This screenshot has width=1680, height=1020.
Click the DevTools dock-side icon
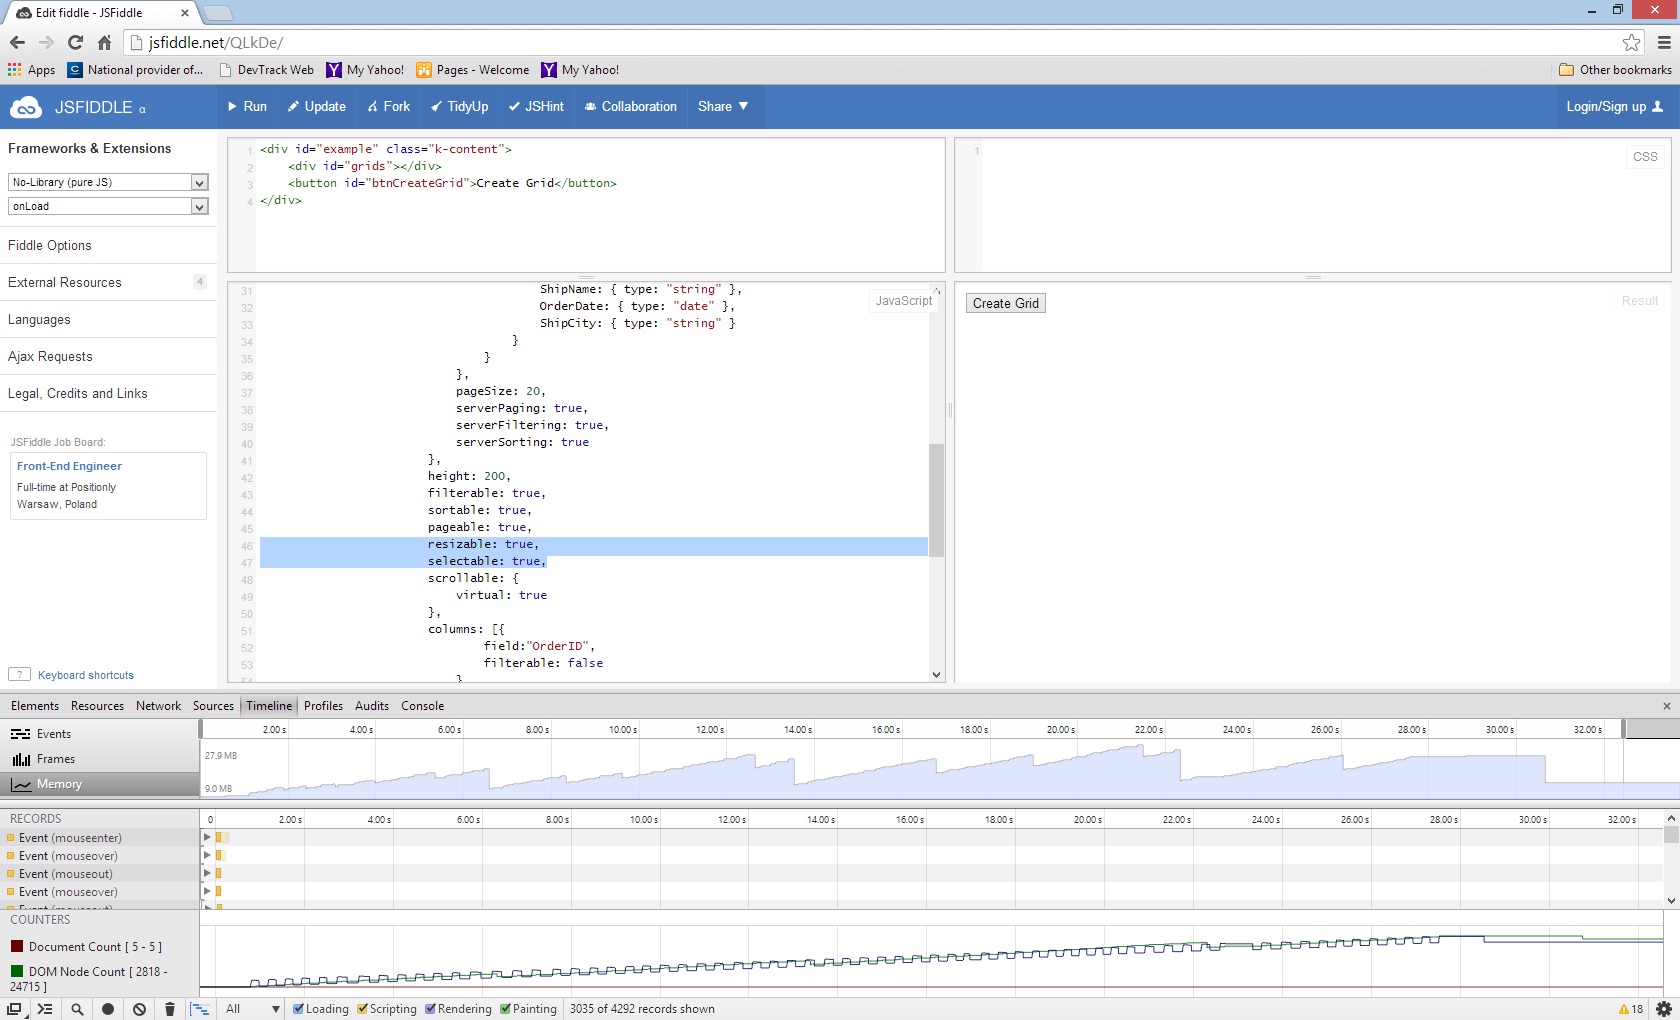coord(15,1009)
